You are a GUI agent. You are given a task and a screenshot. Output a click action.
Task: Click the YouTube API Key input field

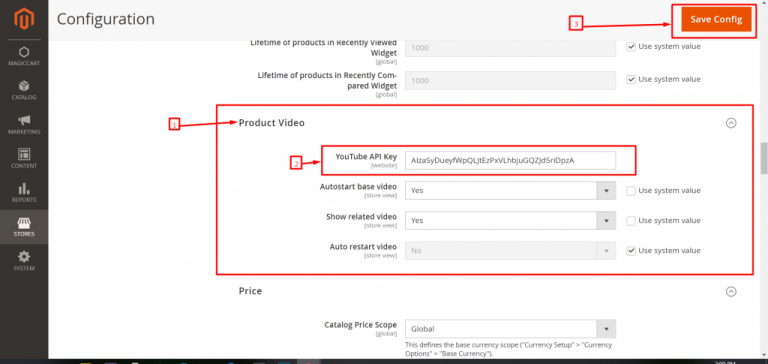coord(510,160)
